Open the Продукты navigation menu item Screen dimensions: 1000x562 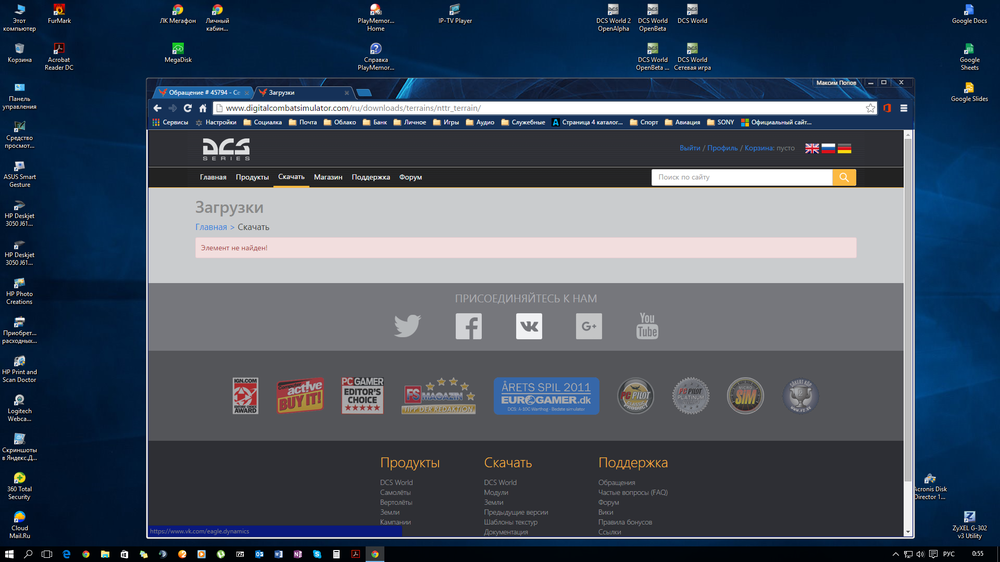point(252,177)
